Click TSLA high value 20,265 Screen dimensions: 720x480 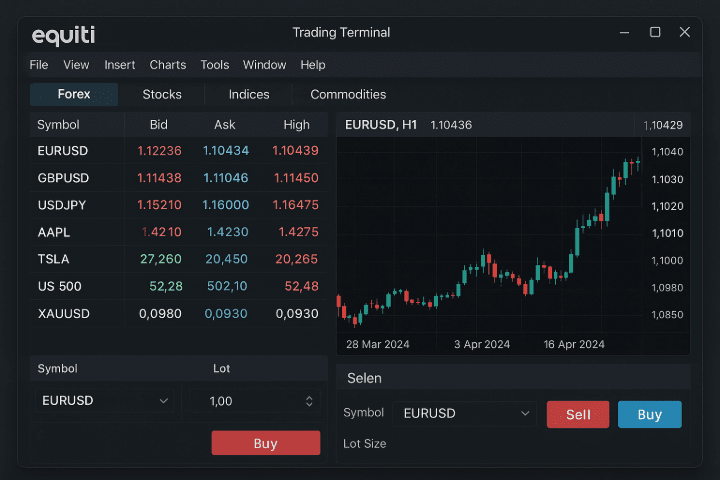pos(297,259)
